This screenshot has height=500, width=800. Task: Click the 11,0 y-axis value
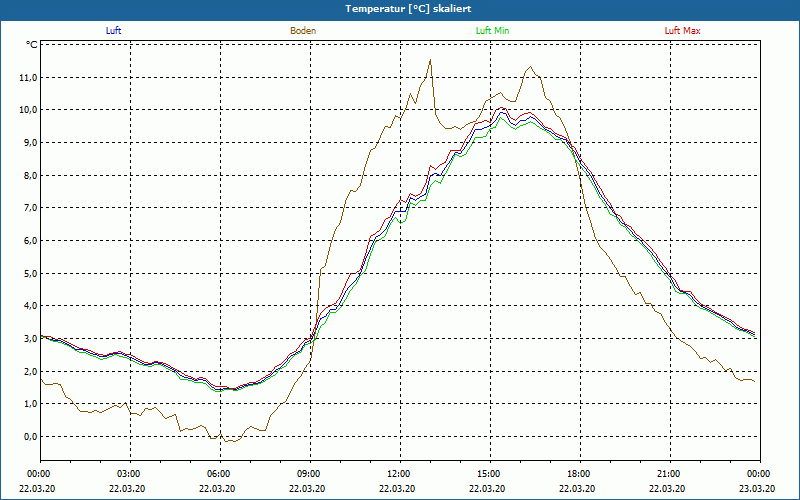(29, 78)
